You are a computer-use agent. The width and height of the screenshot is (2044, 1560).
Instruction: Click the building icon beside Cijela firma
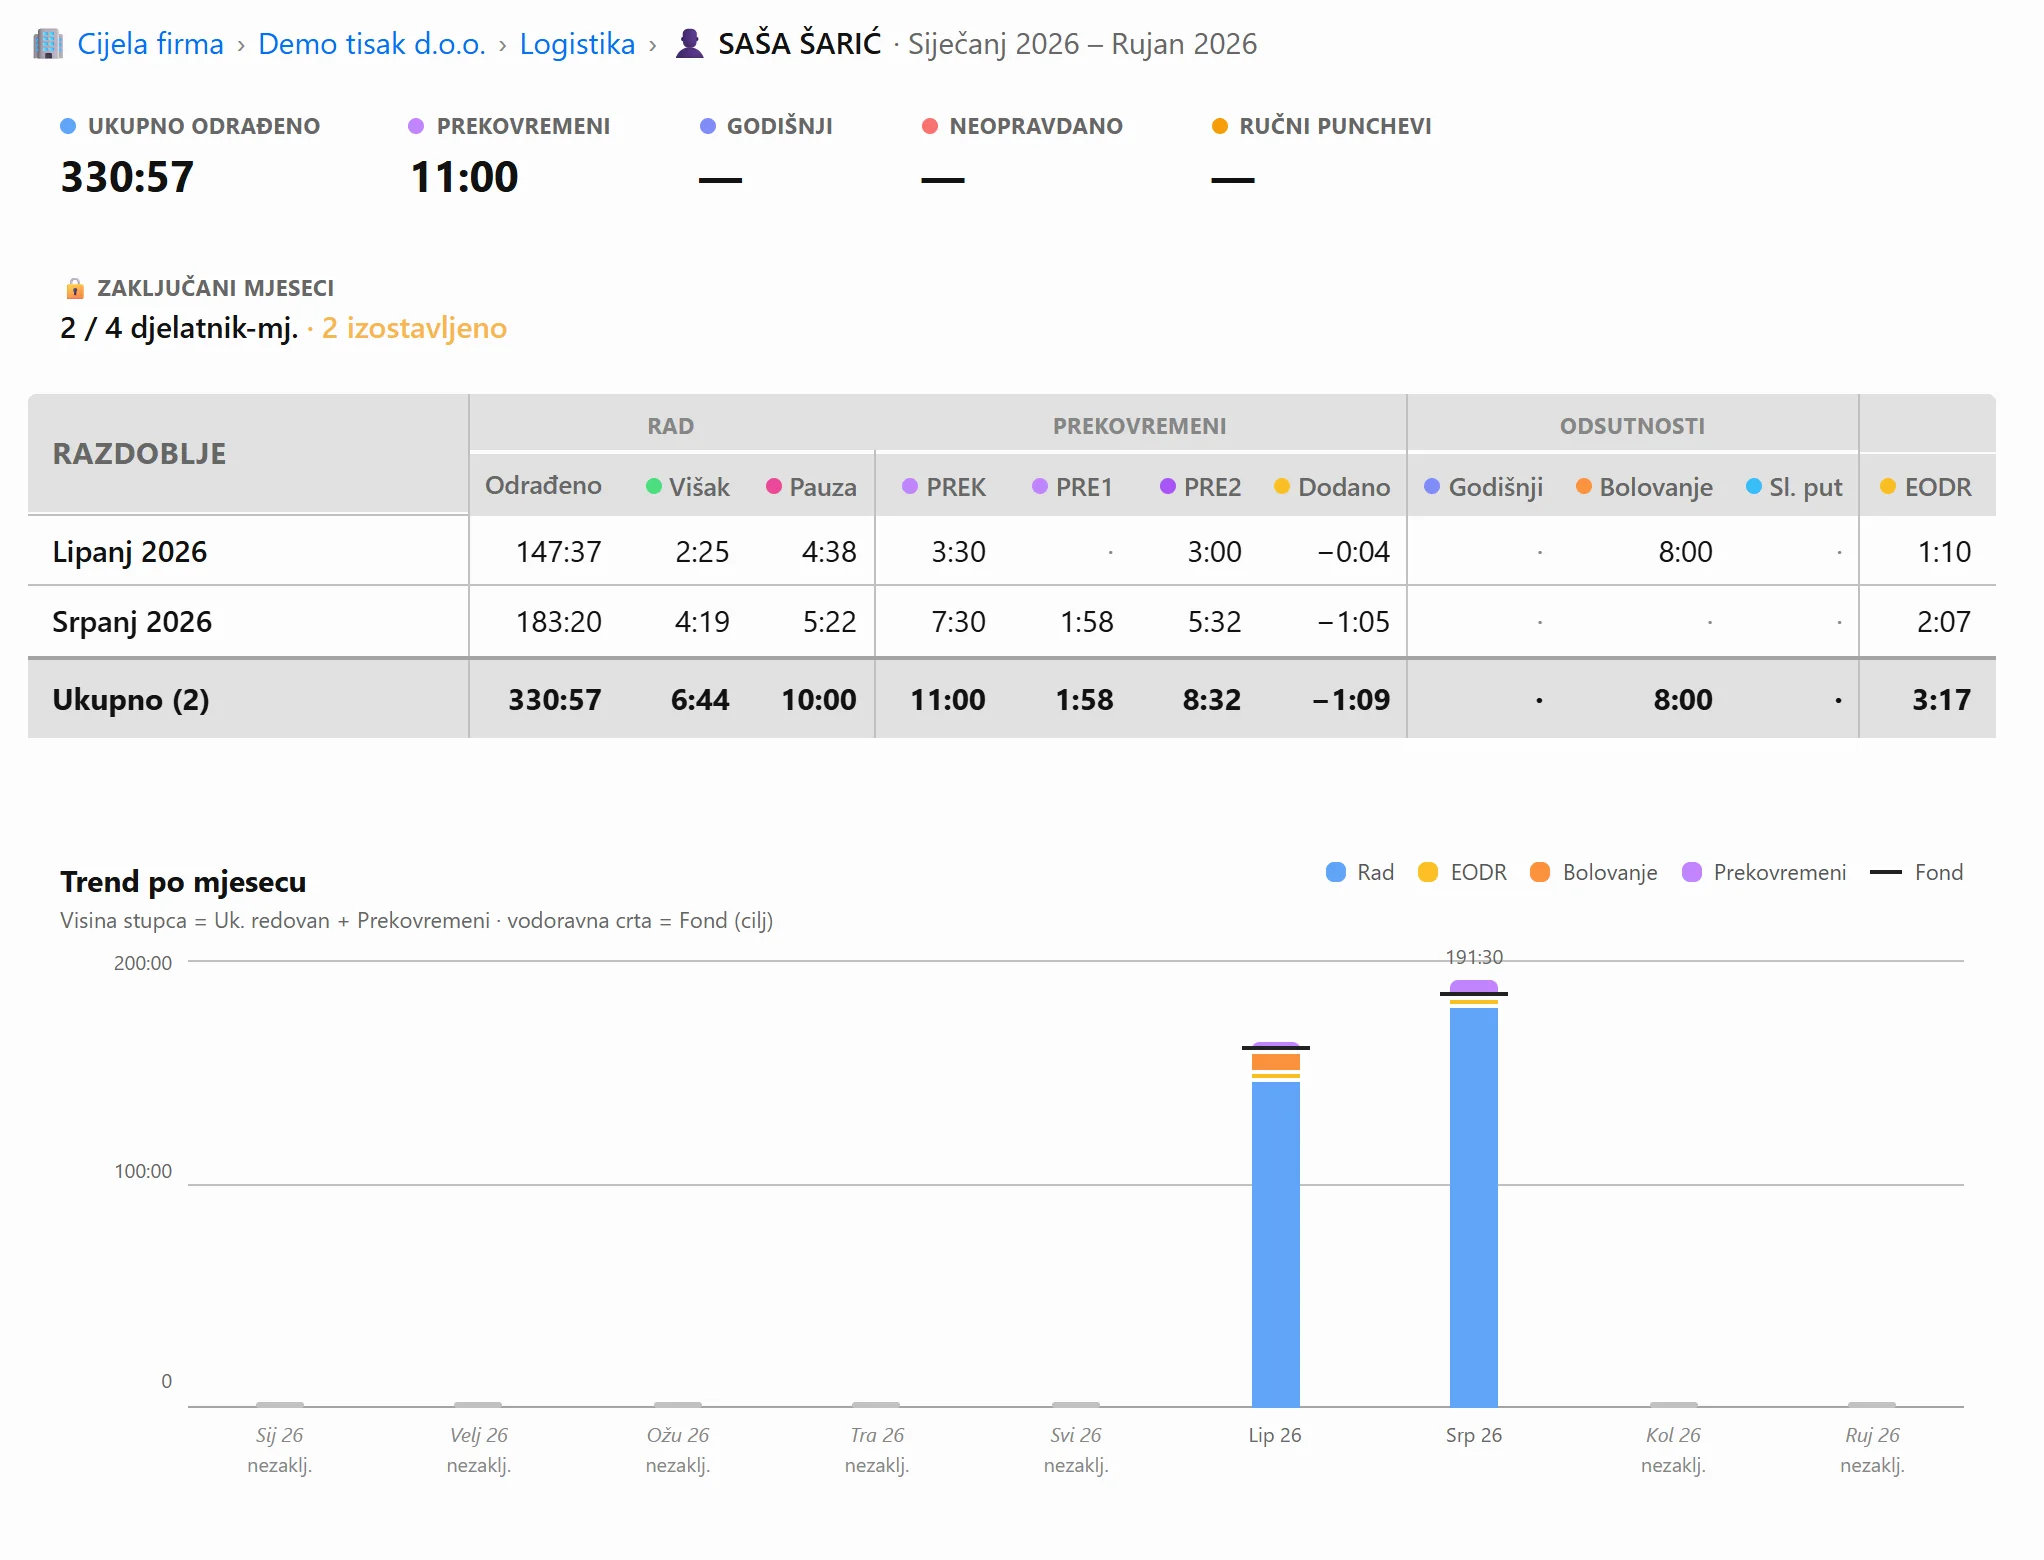click(48, 44)
